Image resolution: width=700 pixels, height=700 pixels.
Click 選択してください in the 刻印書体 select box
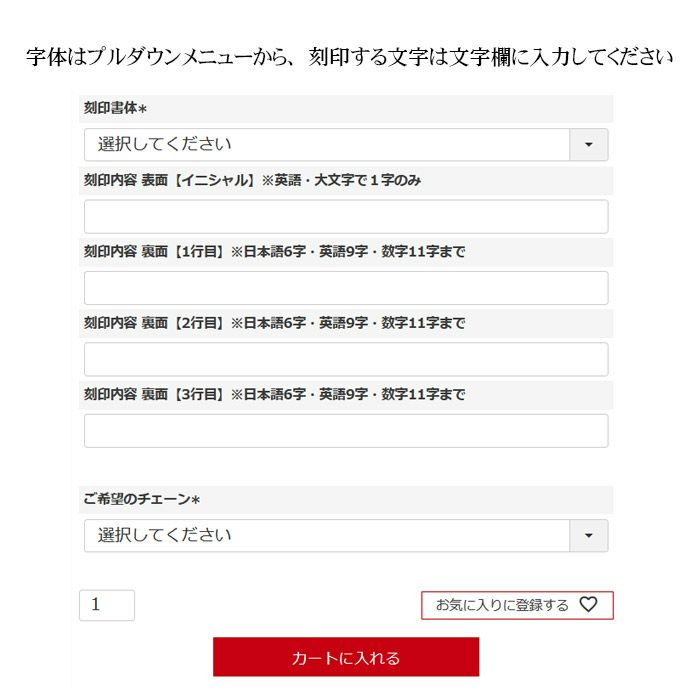pyautogui.click(x=164, y=145)
